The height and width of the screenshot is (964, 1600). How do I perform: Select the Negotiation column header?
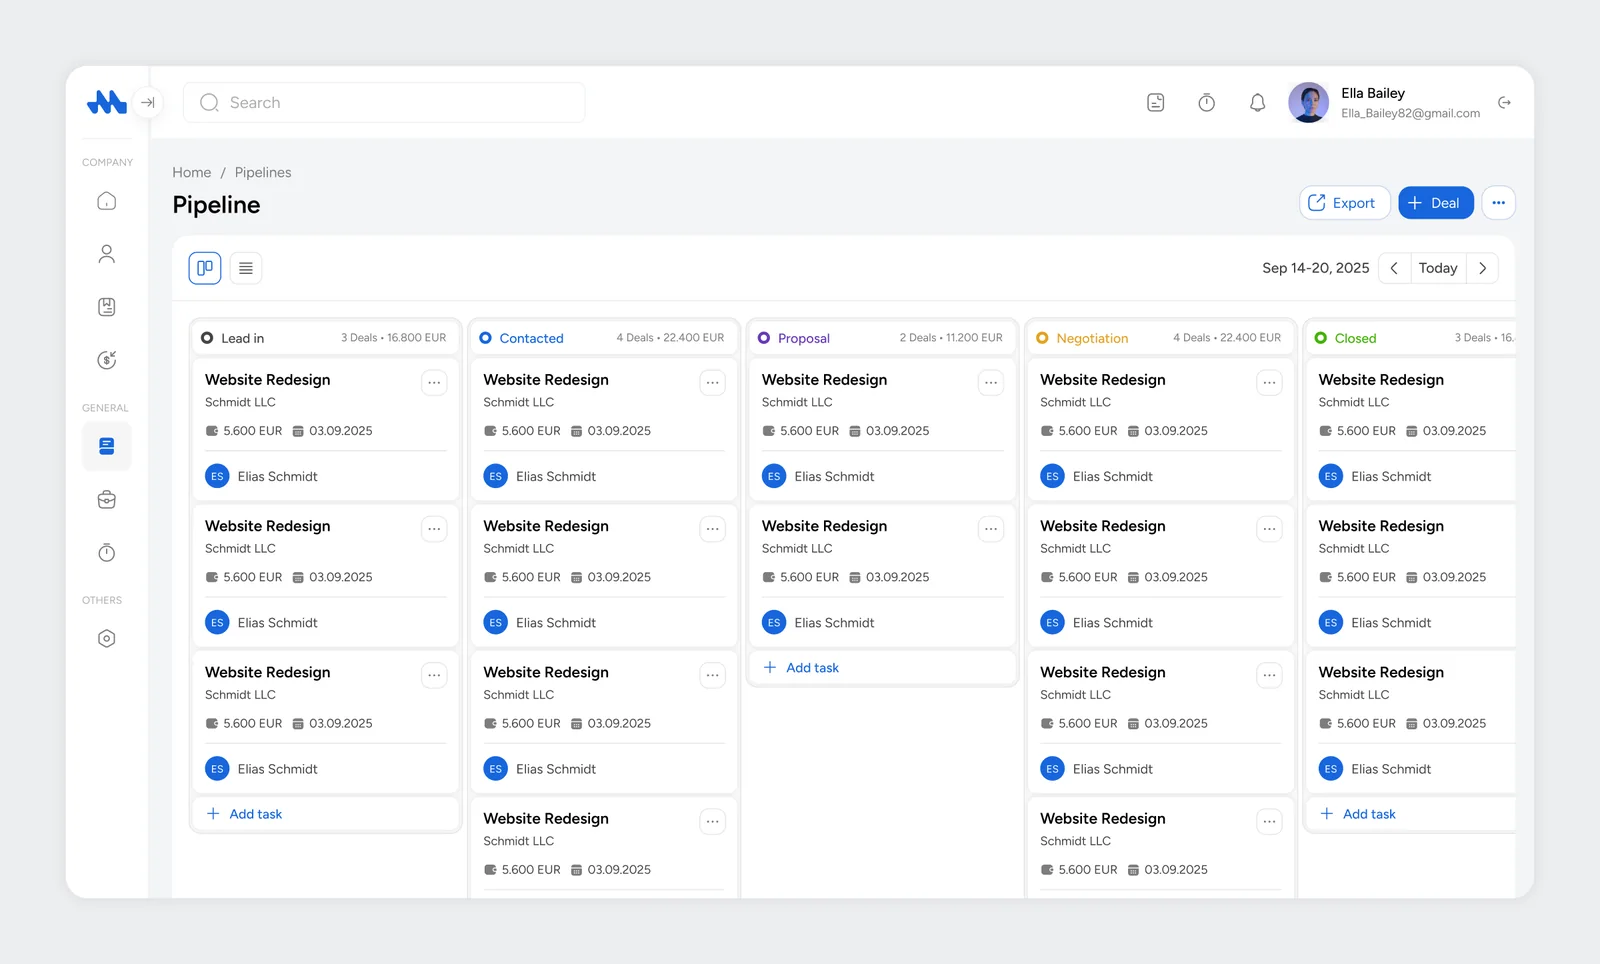(1160, 338)
